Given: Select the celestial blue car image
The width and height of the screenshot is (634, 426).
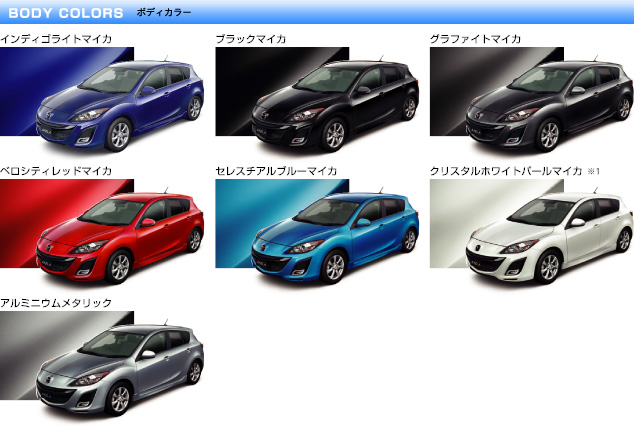Looking at the screenshot, I should click(335, 237).
